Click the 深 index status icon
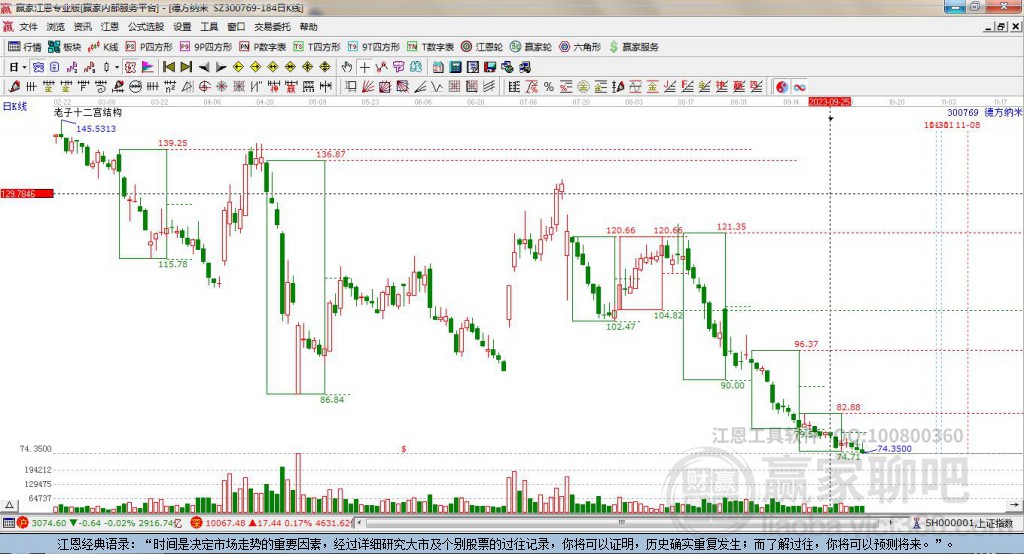 [x=197, y=523]
